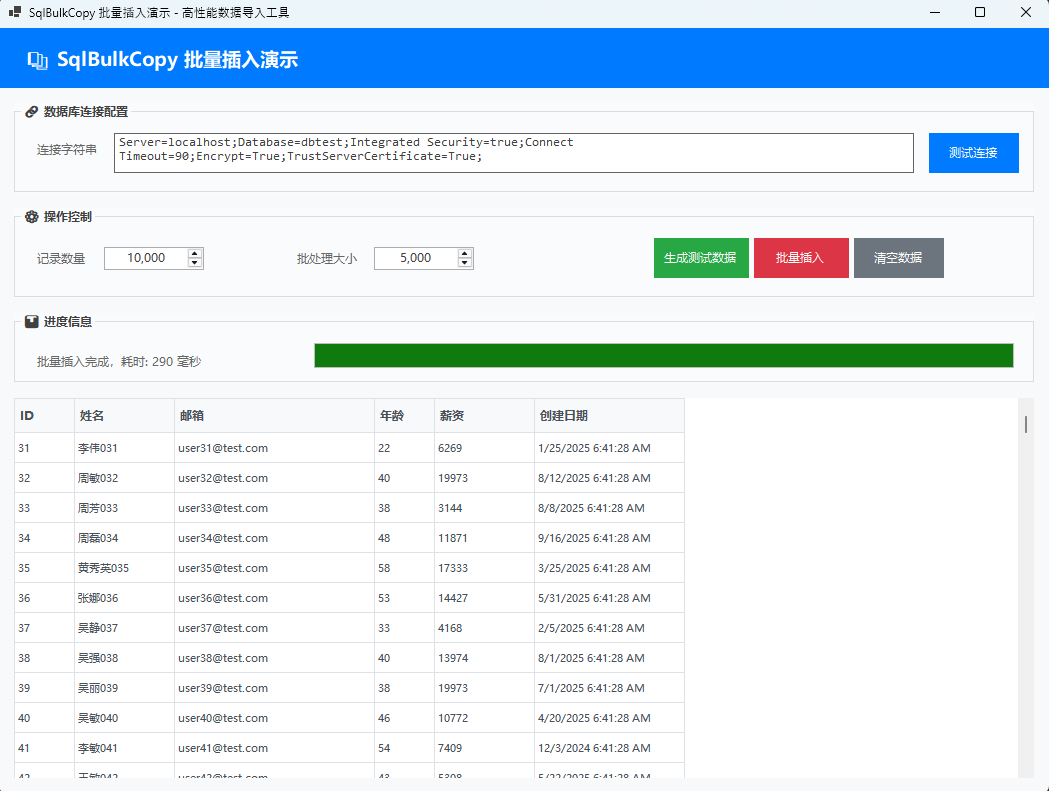Screen dimensions: 1049x791
Task: Click the green 生成测试数据 button
Action: pos(701,258)
